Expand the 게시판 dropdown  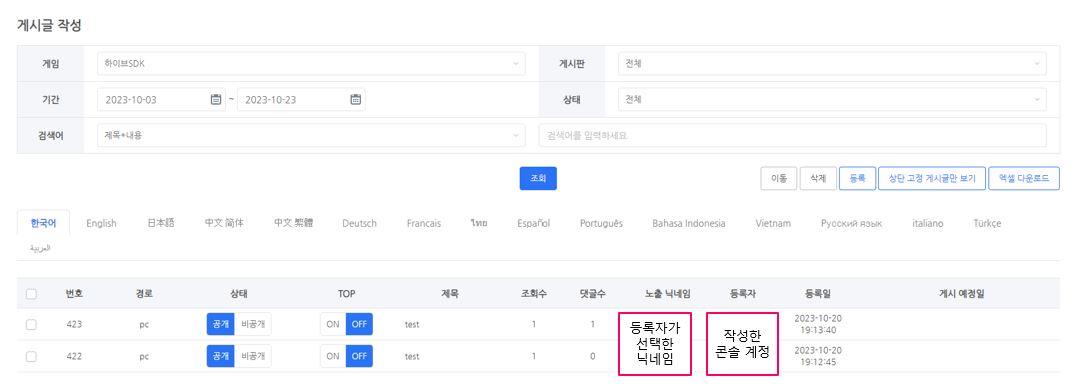pos(832,64)
